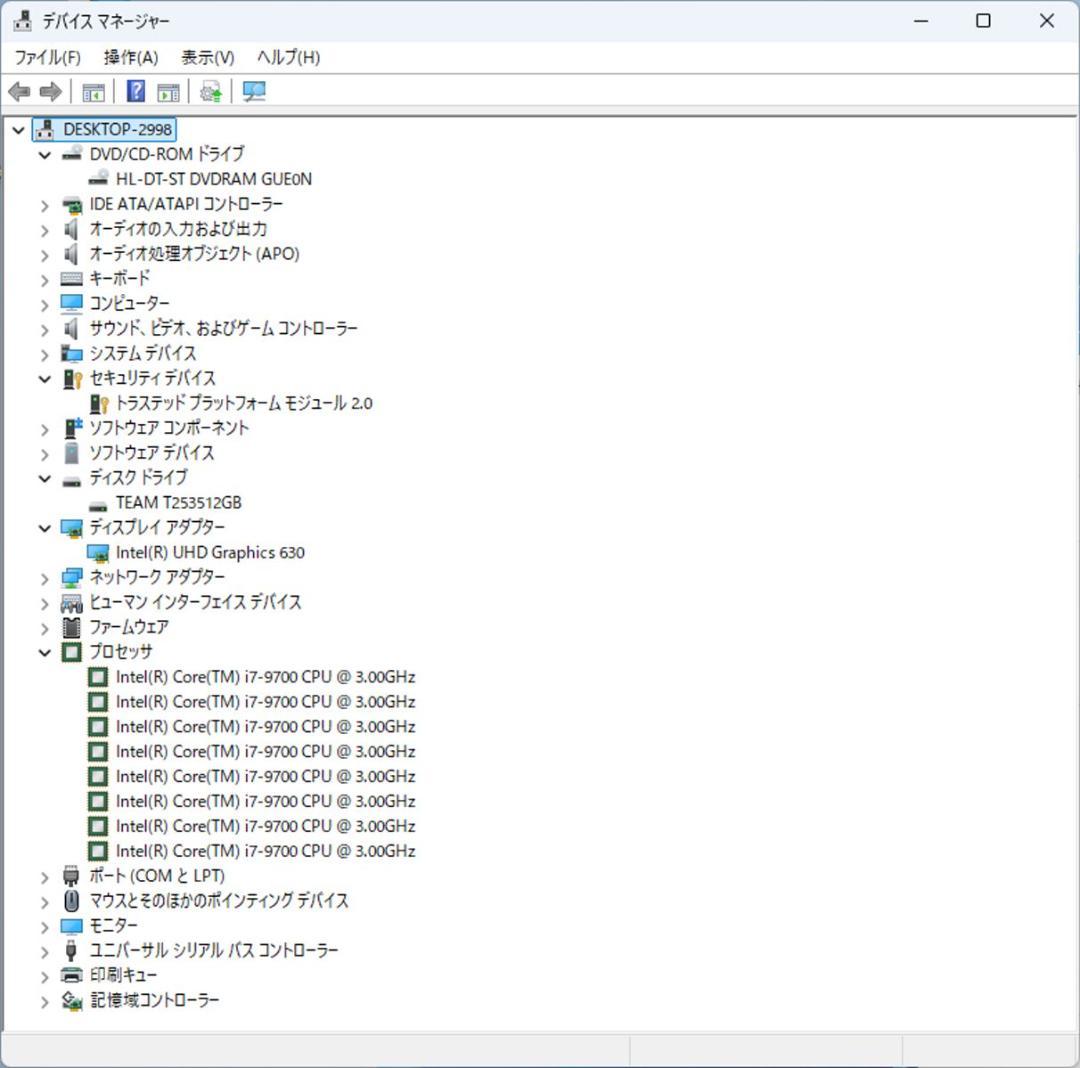Click the Intel(R) UHD Graphics 630 device icon
This screenshot has width=1080, height=1068.
pos(99,552)
